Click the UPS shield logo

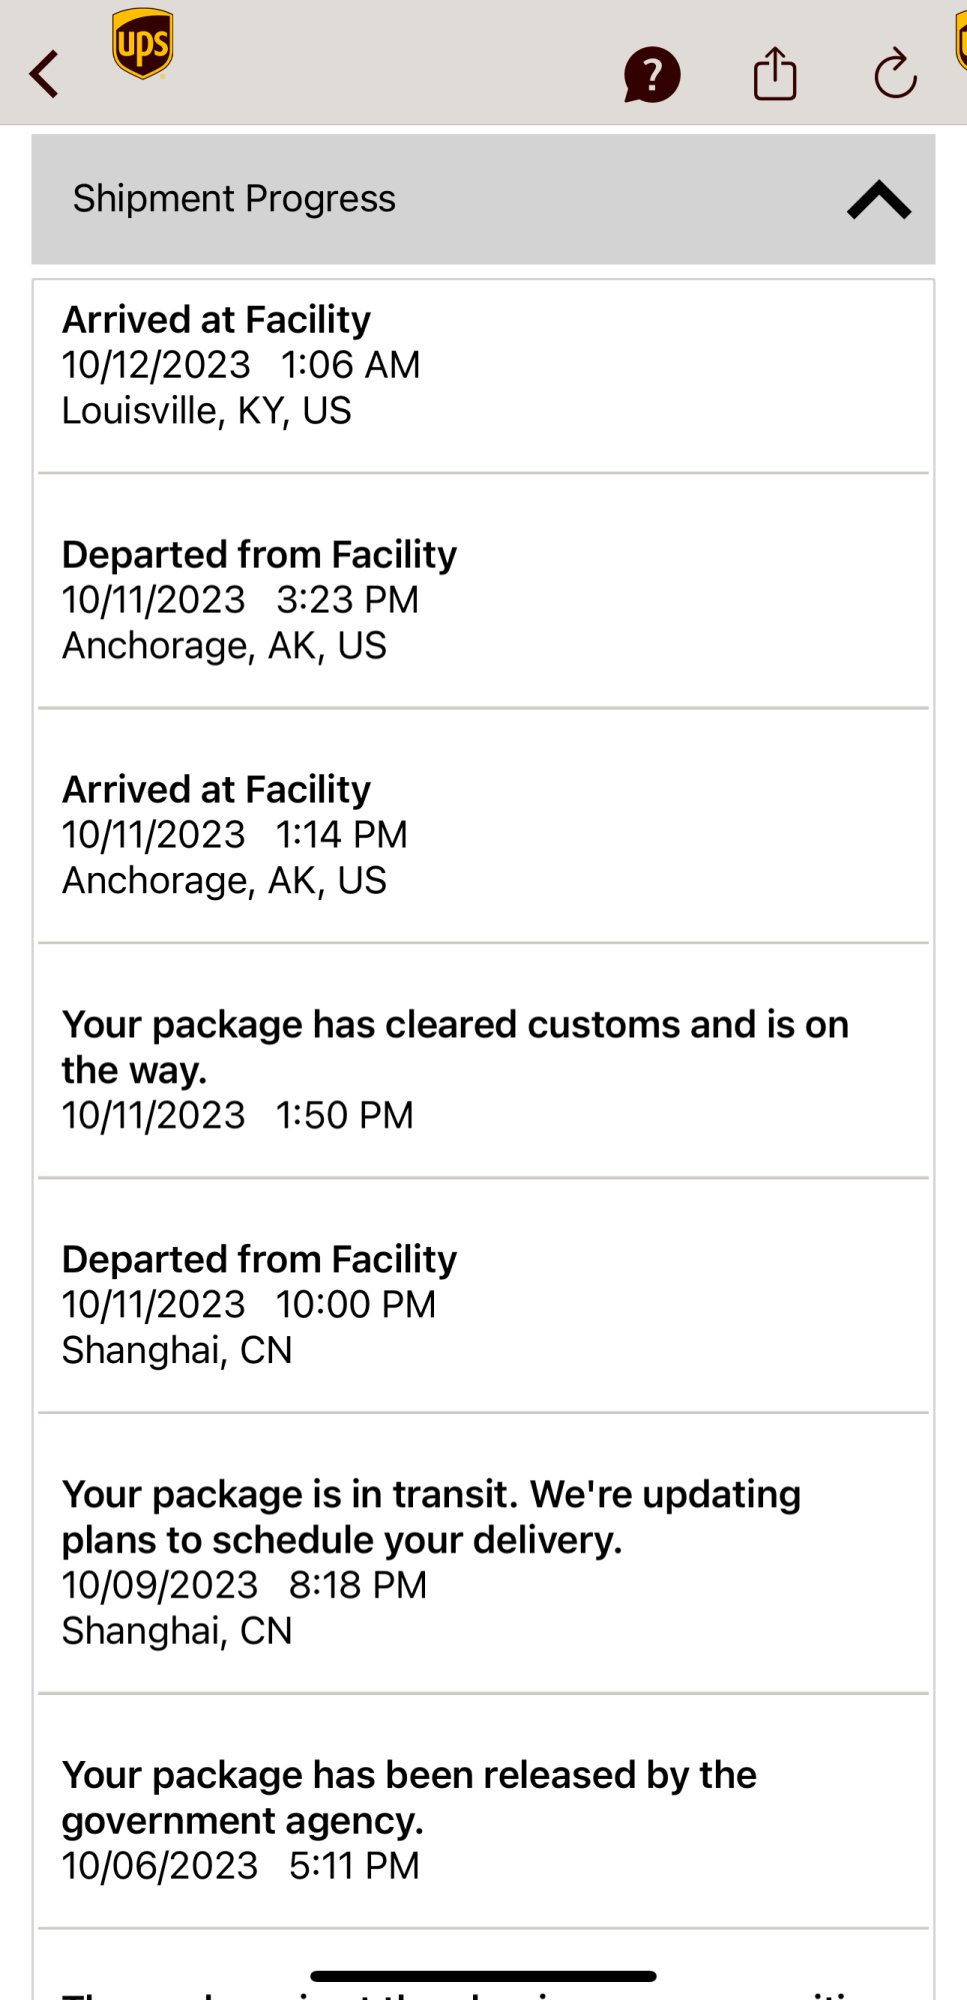click(x=142, y=43)
